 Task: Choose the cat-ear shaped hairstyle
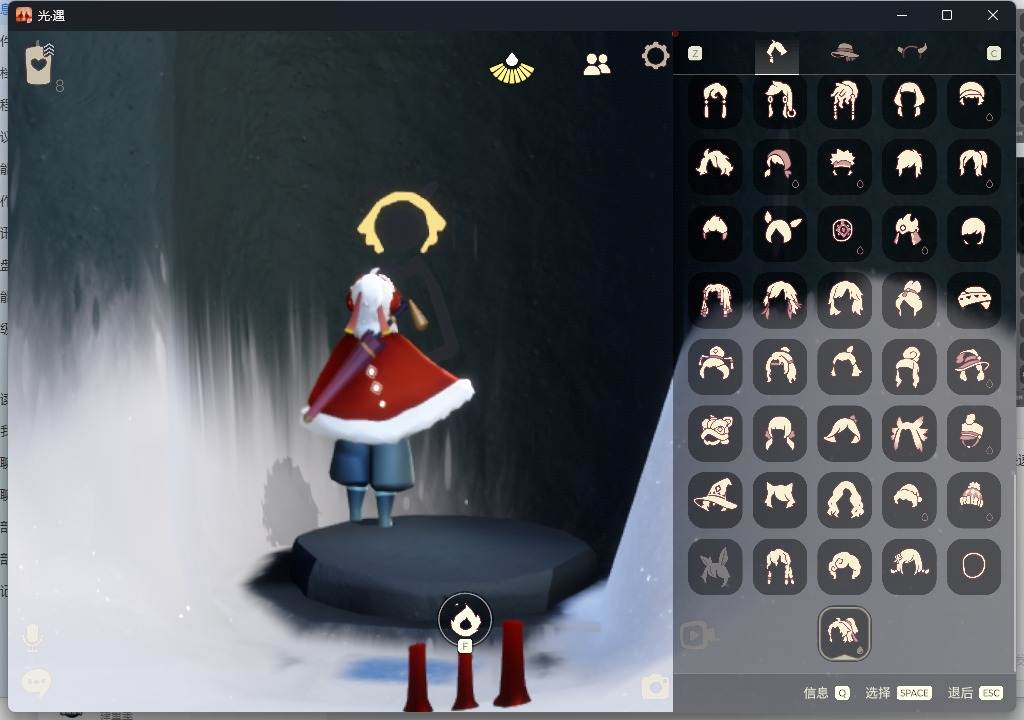click(x=780, y=500)
